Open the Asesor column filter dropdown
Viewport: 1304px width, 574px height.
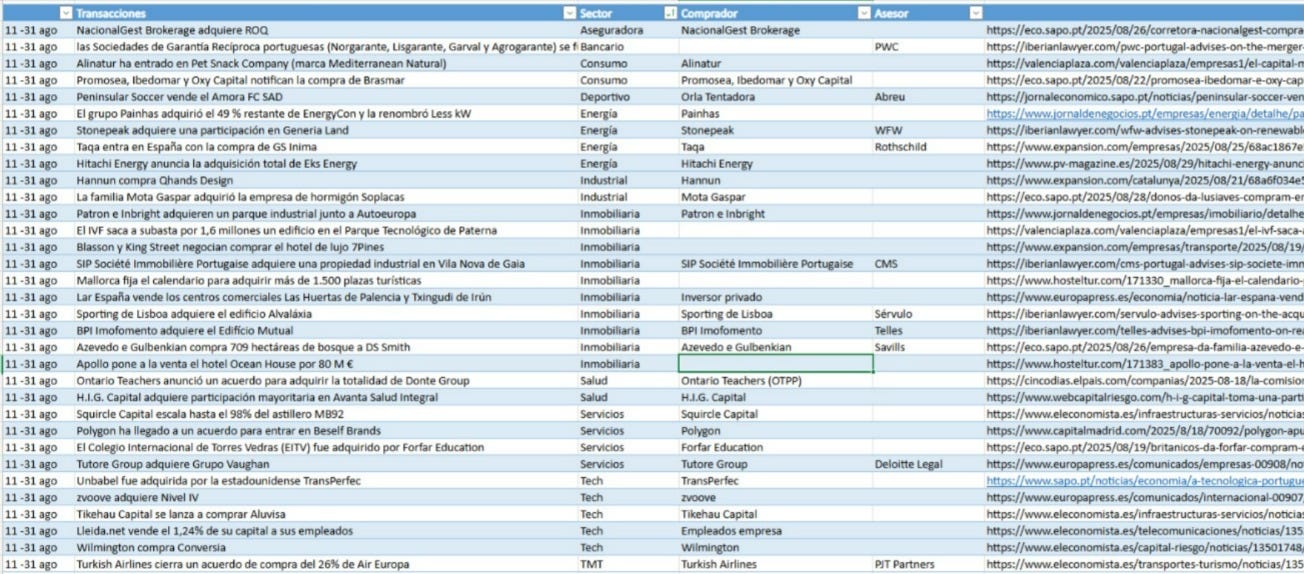click(976, 14)
